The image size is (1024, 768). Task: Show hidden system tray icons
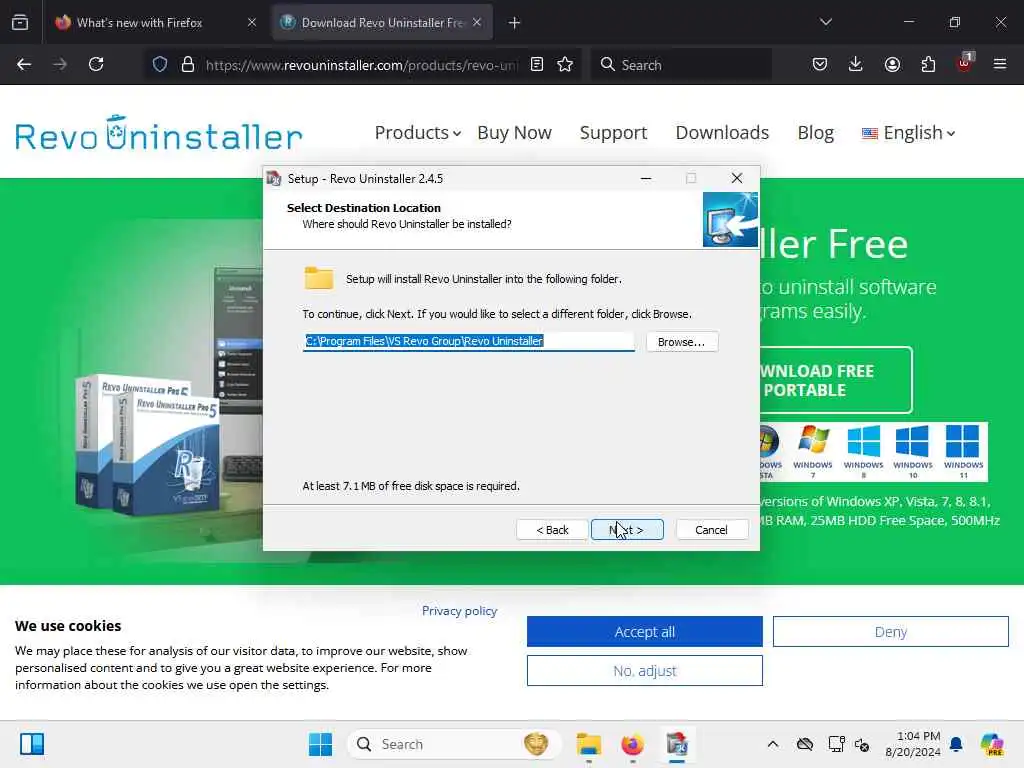coord(773,744)
